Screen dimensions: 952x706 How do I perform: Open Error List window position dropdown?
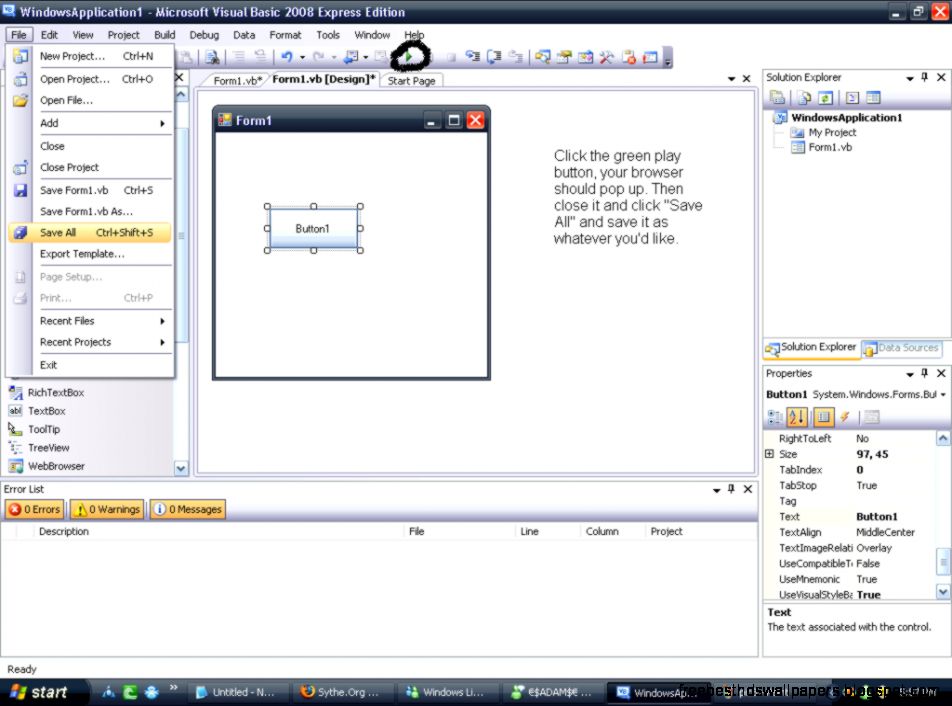click(x=716, y=490)
